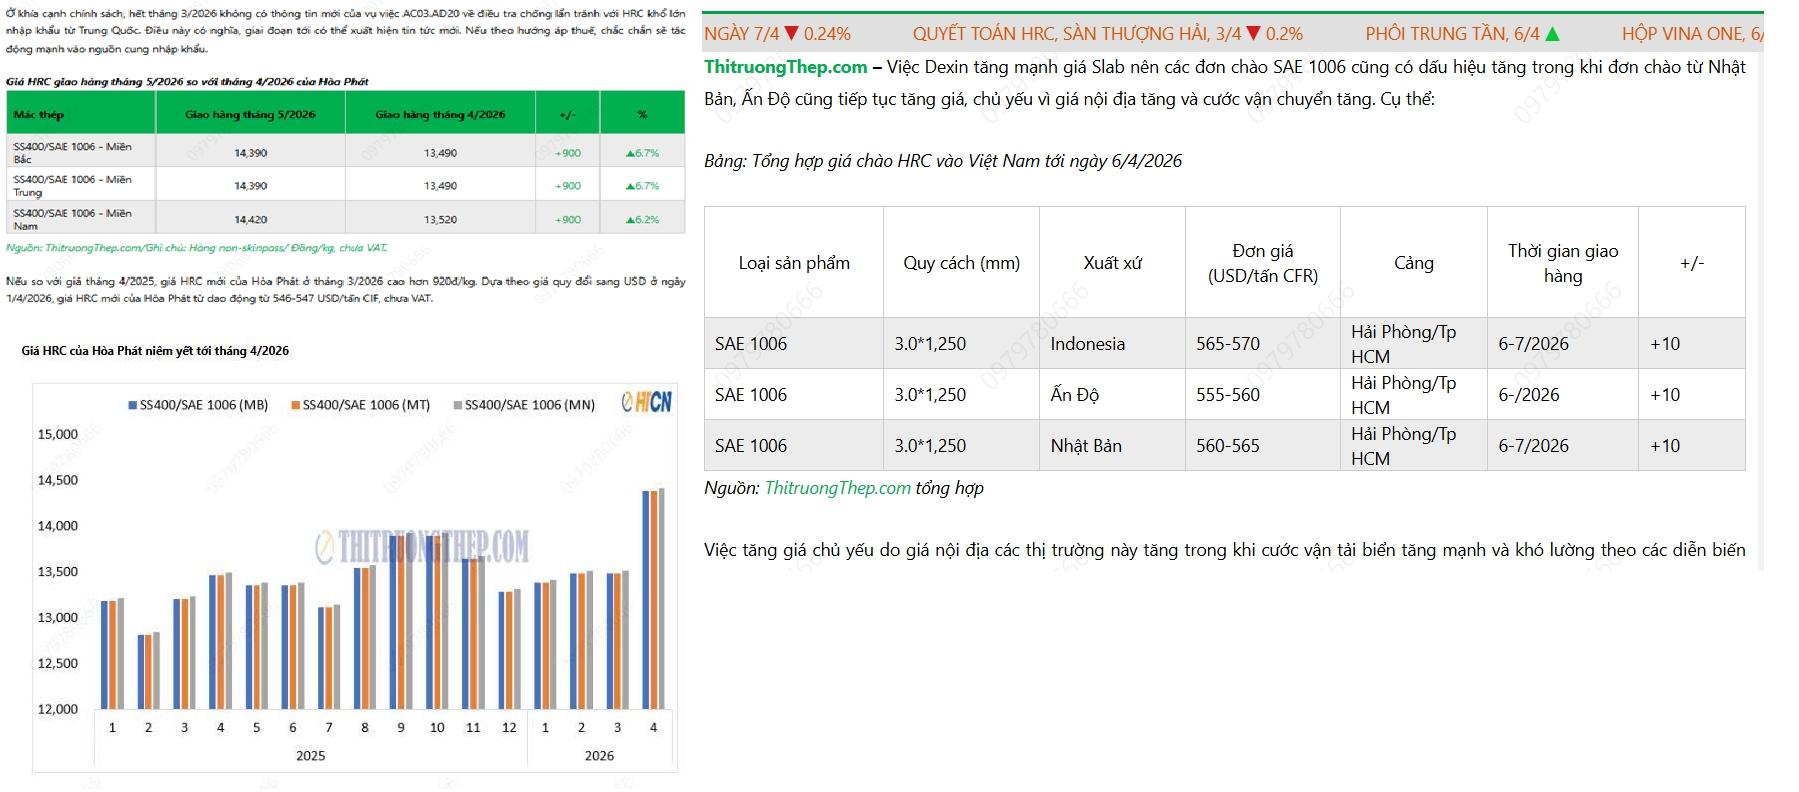Click the Thời gian giao hàng column header
The height and width of the screenshot is (792, 1799).
[1562, 263]
